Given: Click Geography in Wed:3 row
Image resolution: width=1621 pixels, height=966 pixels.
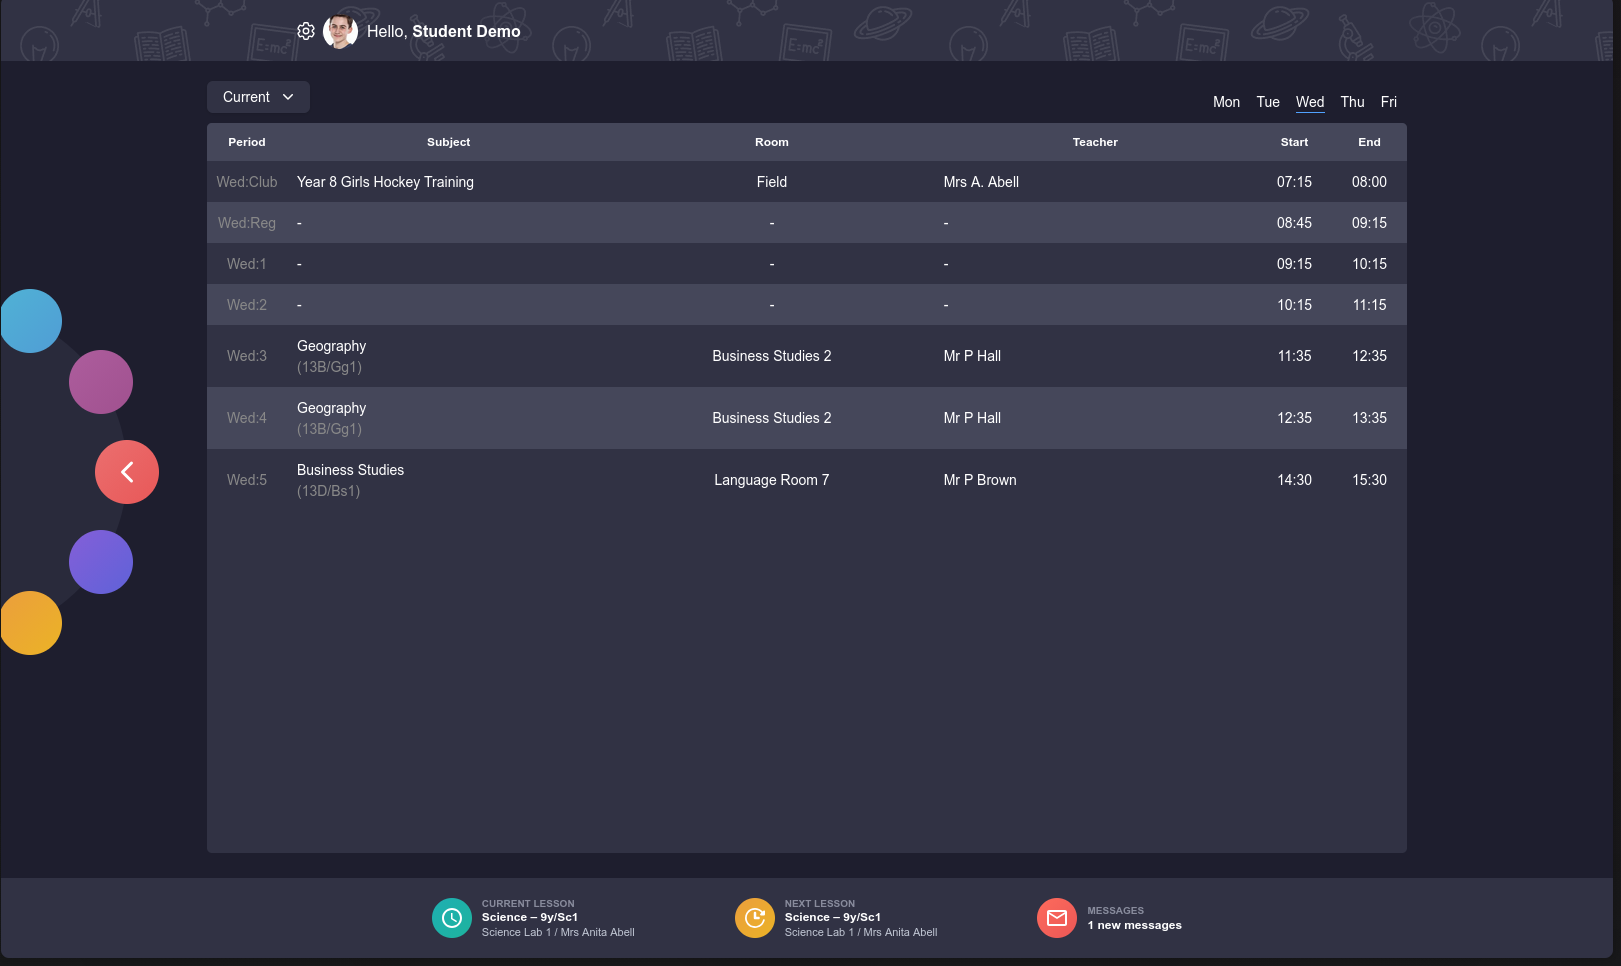Looking at the screenshot, I should coord(331,346).
